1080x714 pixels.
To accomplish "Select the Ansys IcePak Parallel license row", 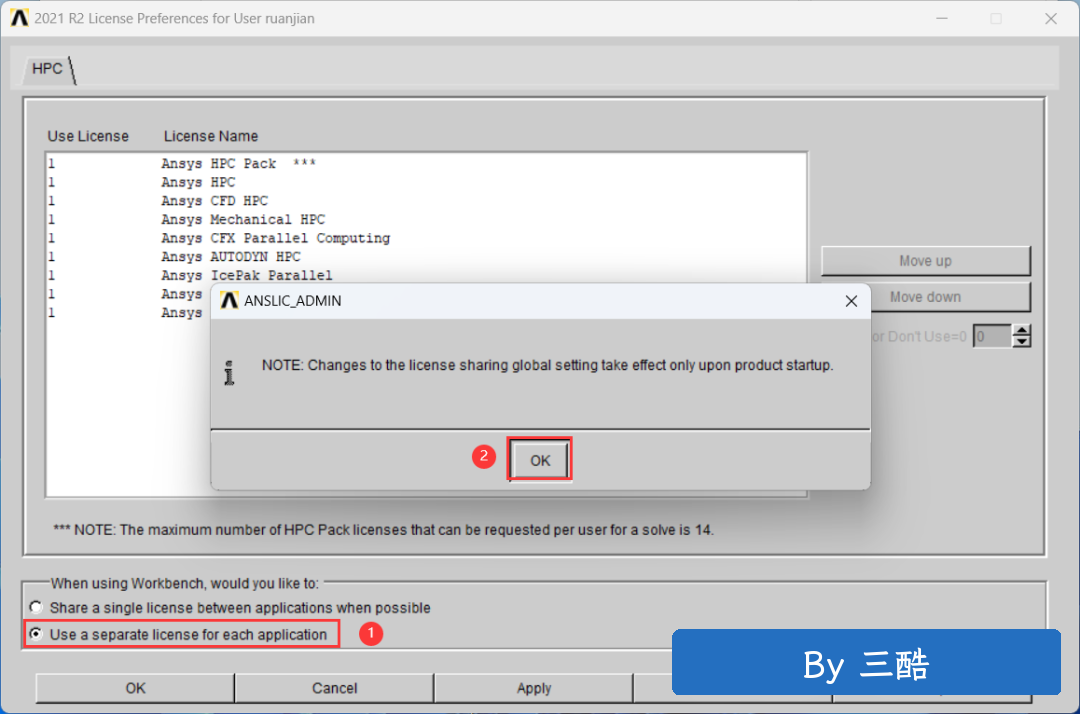I will tap(426, 275).
